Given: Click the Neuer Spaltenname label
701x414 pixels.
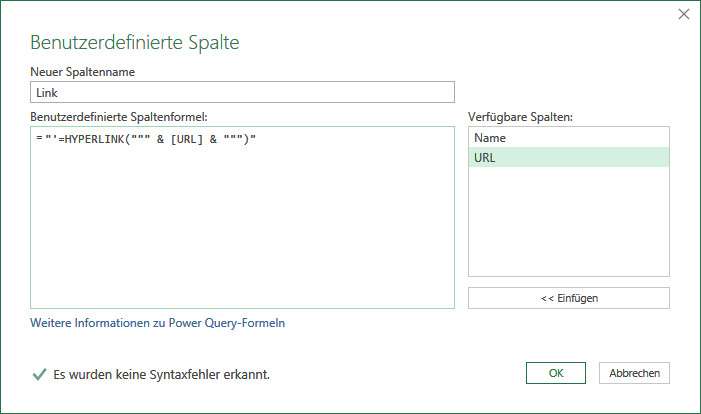Looking at the screenshot, I should pos(83,72).
